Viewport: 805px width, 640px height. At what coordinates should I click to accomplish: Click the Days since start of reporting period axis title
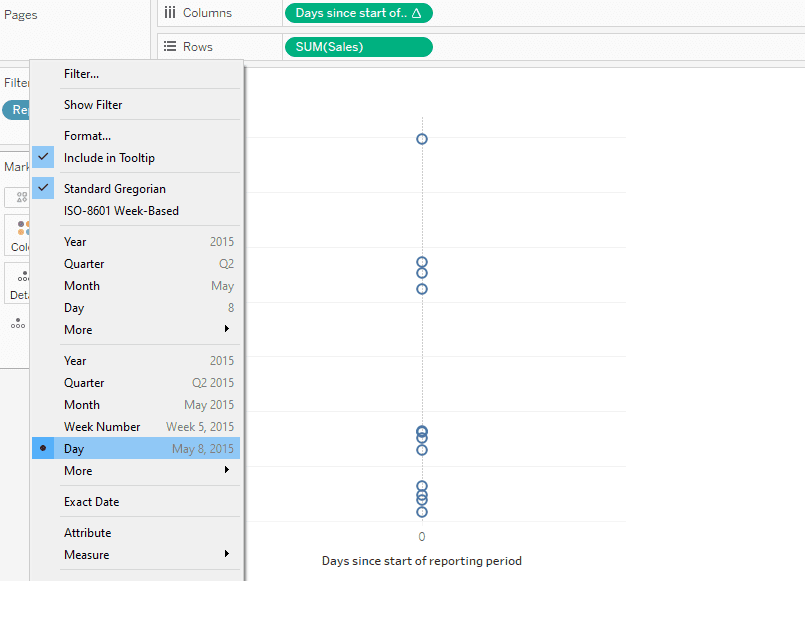[x=421, y=561]
